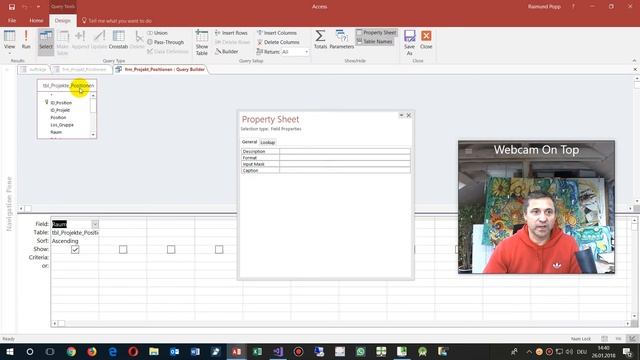Check the Show box in second grid column
This screenshot has height=360, width=640.
click(123, 249)
